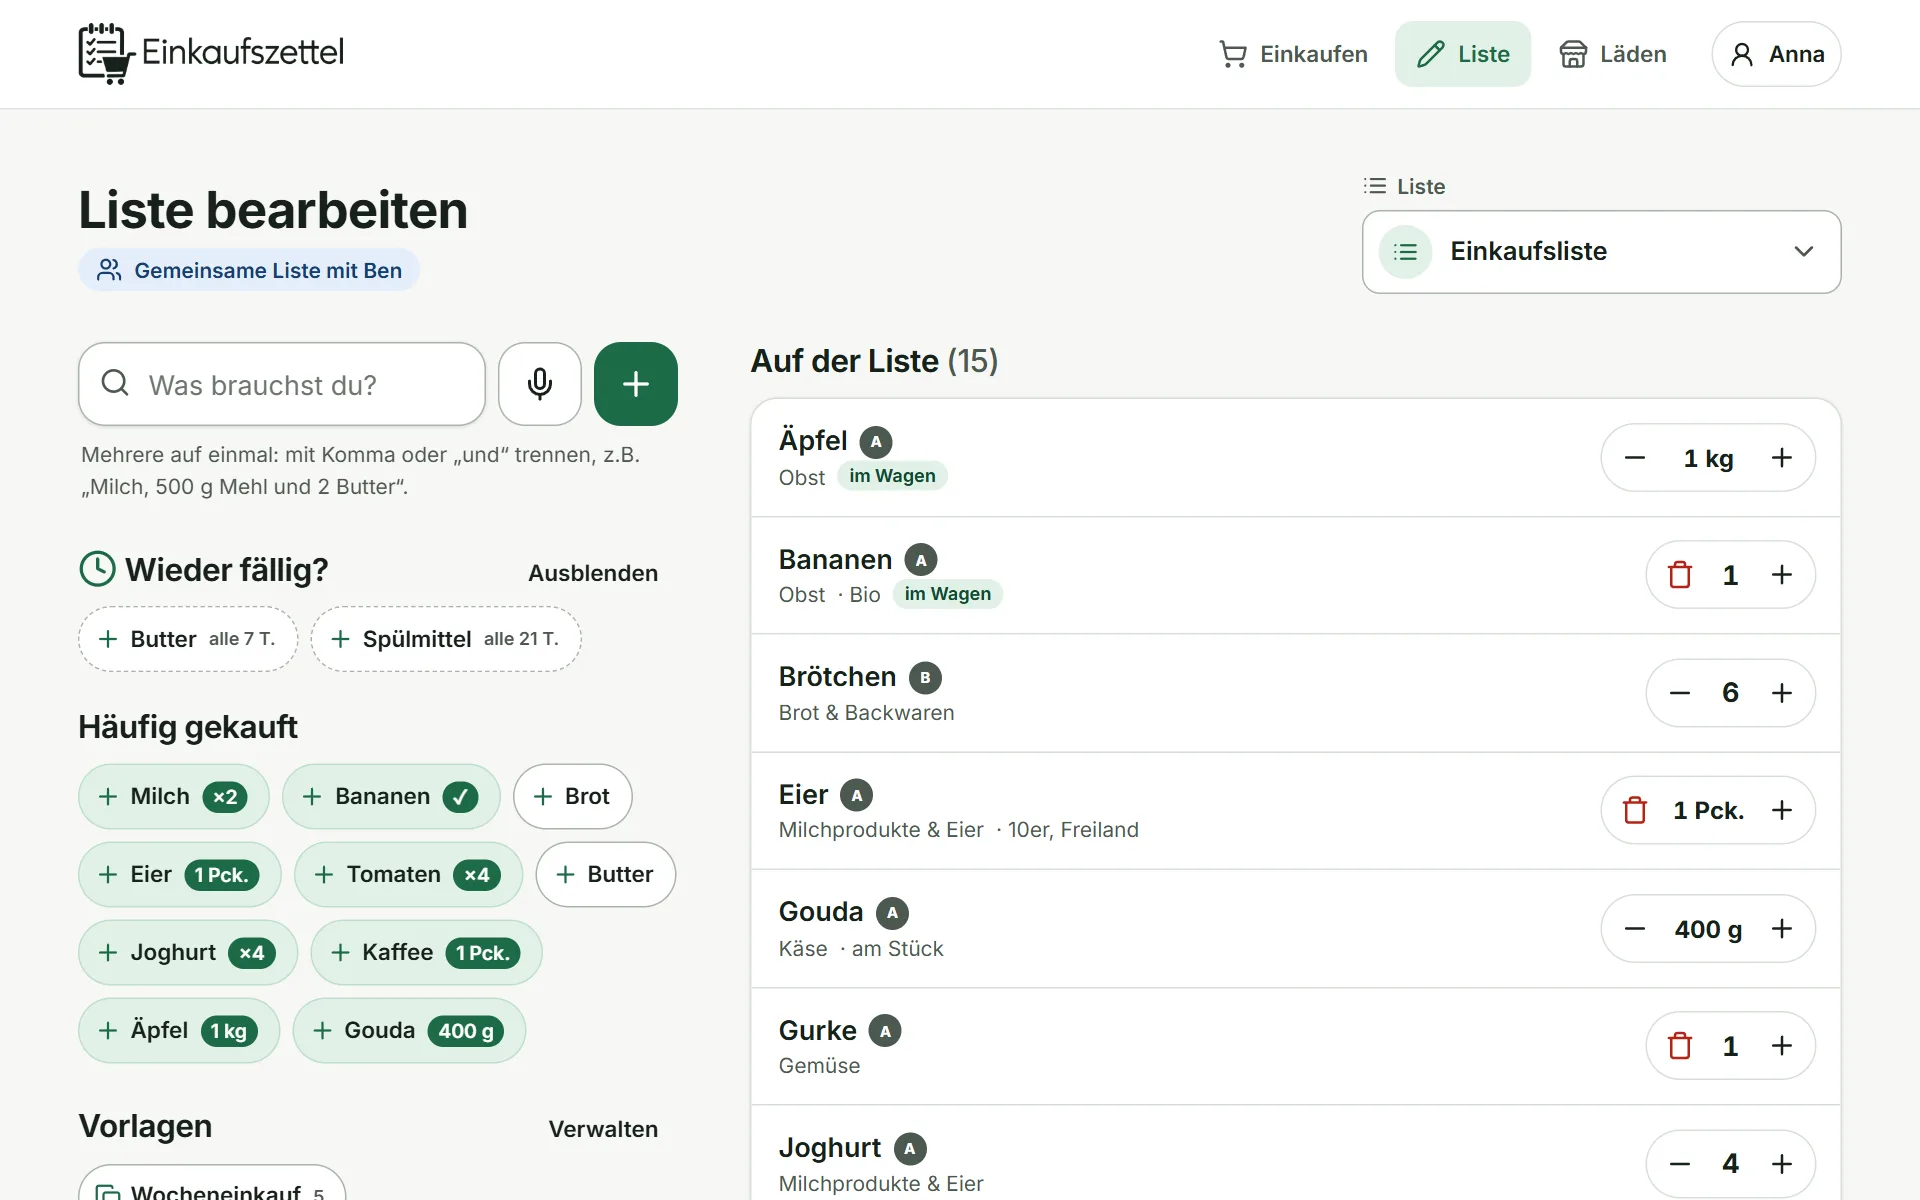Click the Gurke item name
1920x1200 pixels.
(818, 1030)
